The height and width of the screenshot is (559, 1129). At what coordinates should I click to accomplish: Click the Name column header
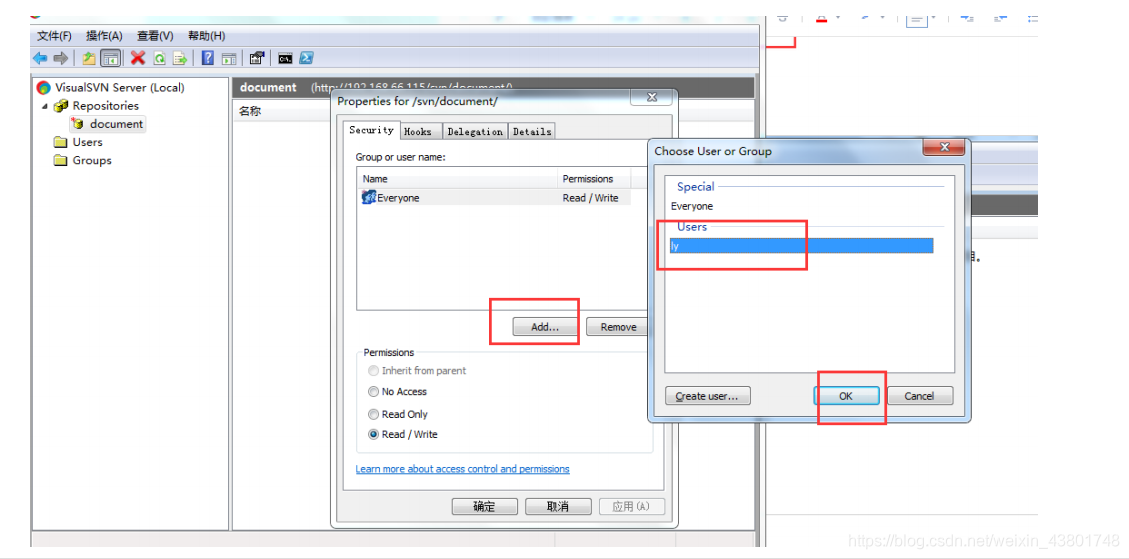point(457,179)
